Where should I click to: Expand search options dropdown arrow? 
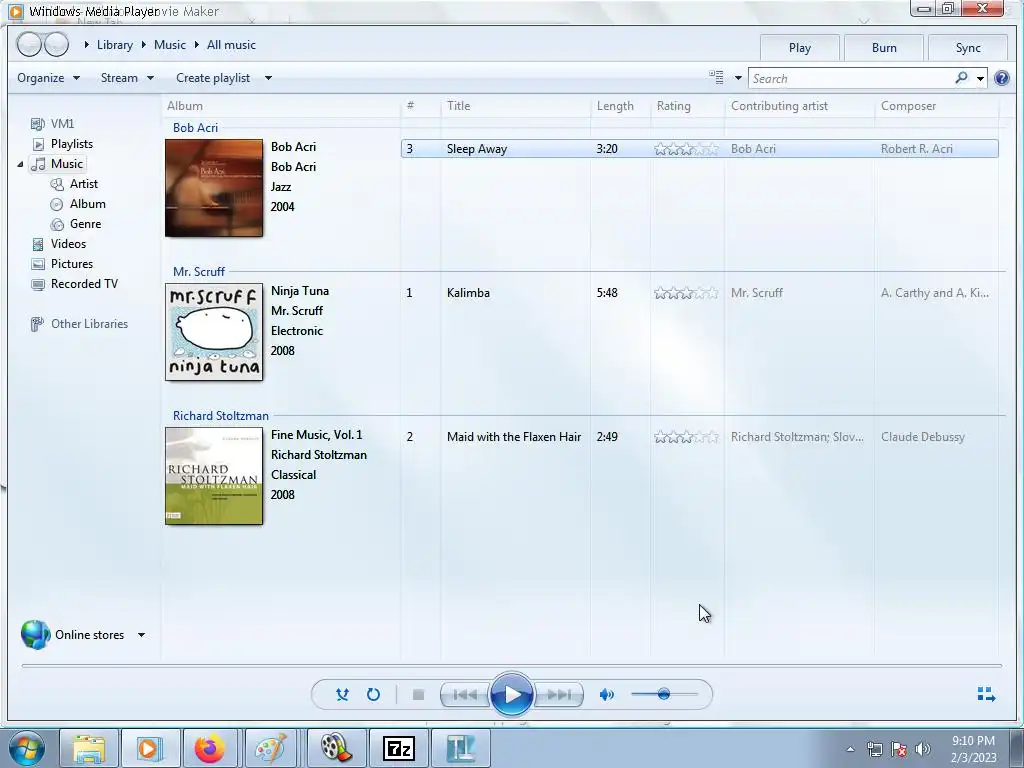tap(980, 79)
